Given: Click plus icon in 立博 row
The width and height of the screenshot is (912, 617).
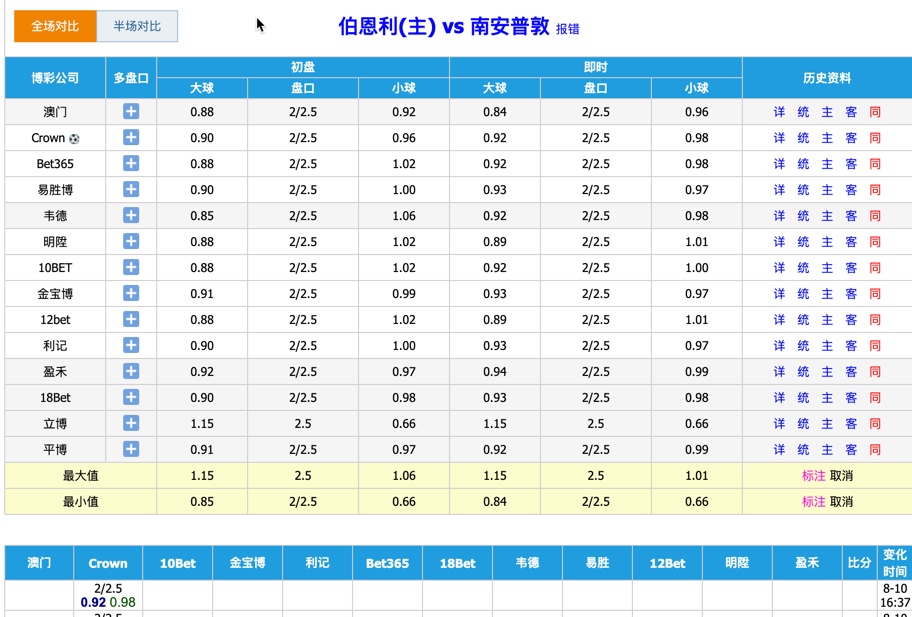Looking at the screenshot, I should click(x=131, y=423).
